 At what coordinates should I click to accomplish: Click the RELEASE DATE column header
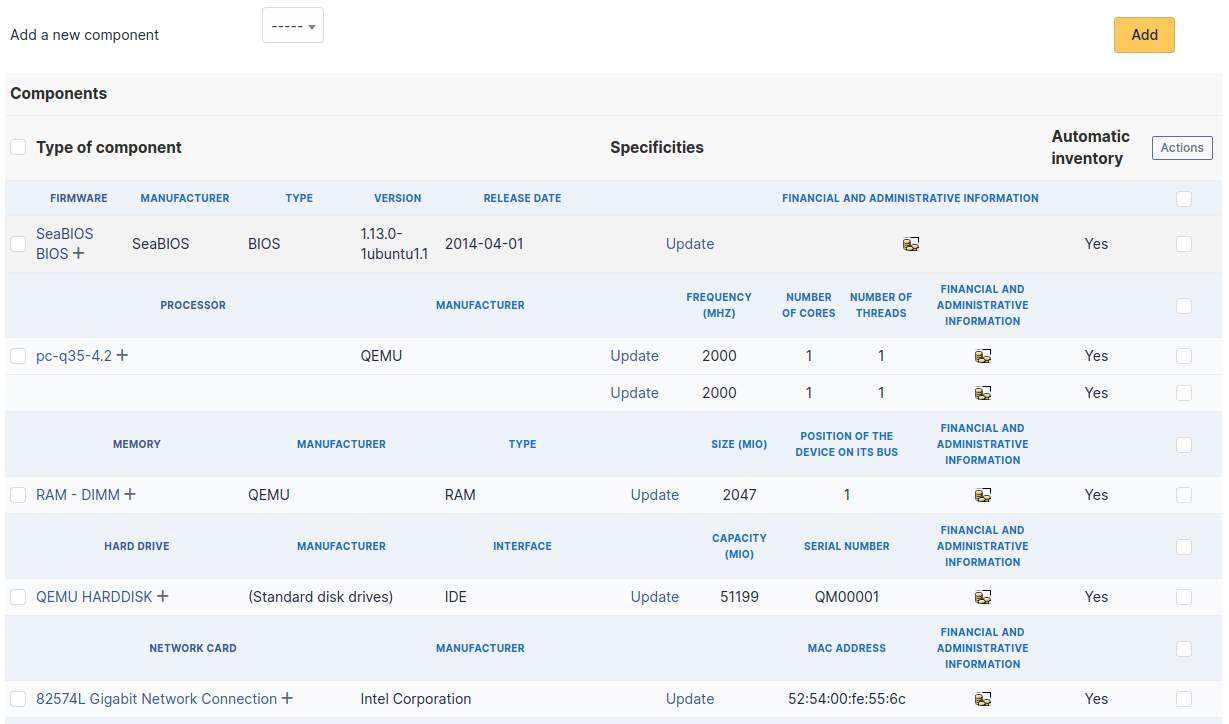pyautogui.click(x=522, y=198)
